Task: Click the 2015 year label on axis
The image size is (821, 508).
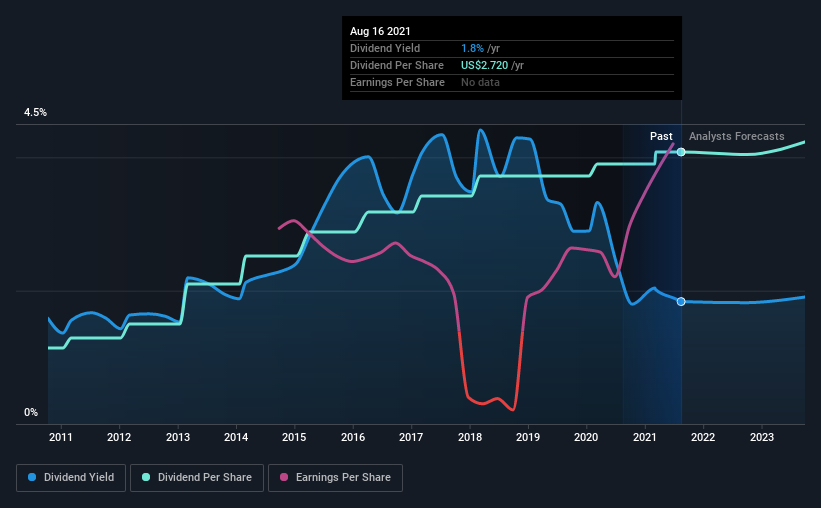Action: point(294,437)
